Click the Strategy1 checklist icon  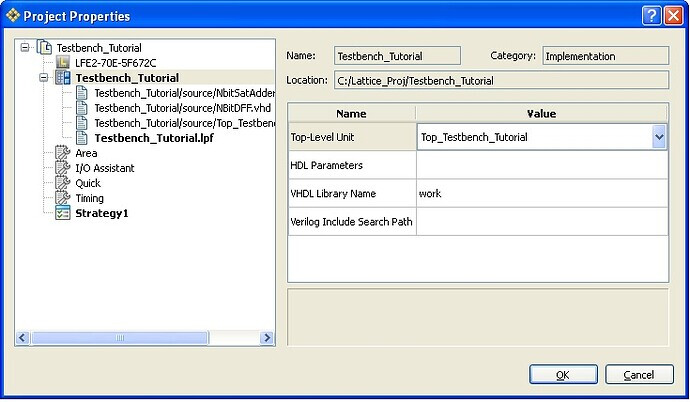[x=62, y=213]
